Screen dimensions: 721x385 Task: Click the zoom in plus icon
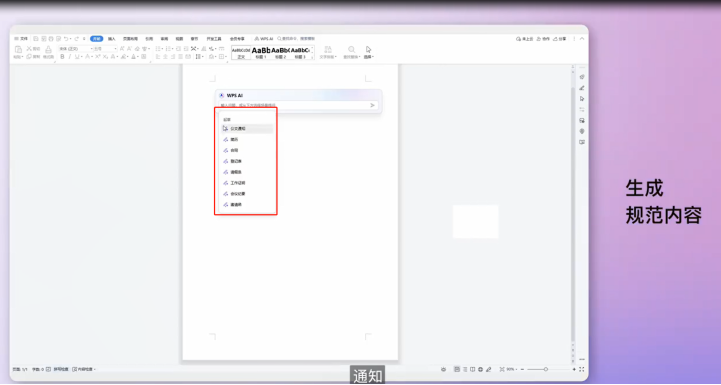point(574,369)
